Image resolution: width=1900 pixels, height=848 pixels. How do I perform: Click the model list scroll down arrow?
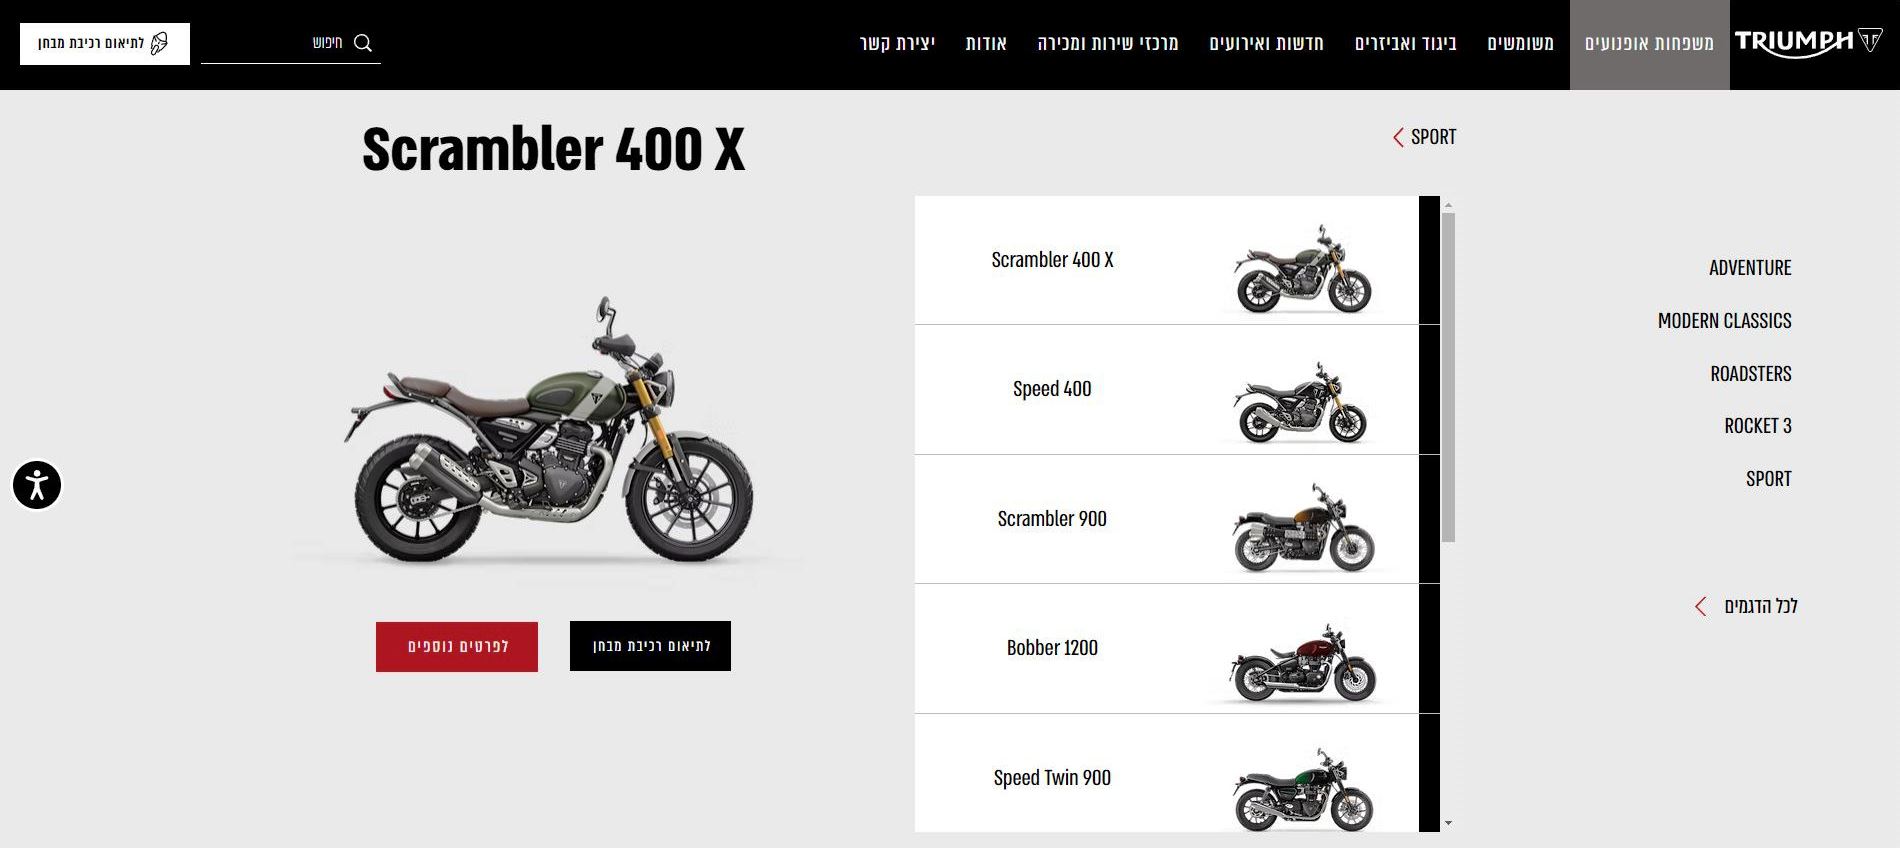point(1448,823)
